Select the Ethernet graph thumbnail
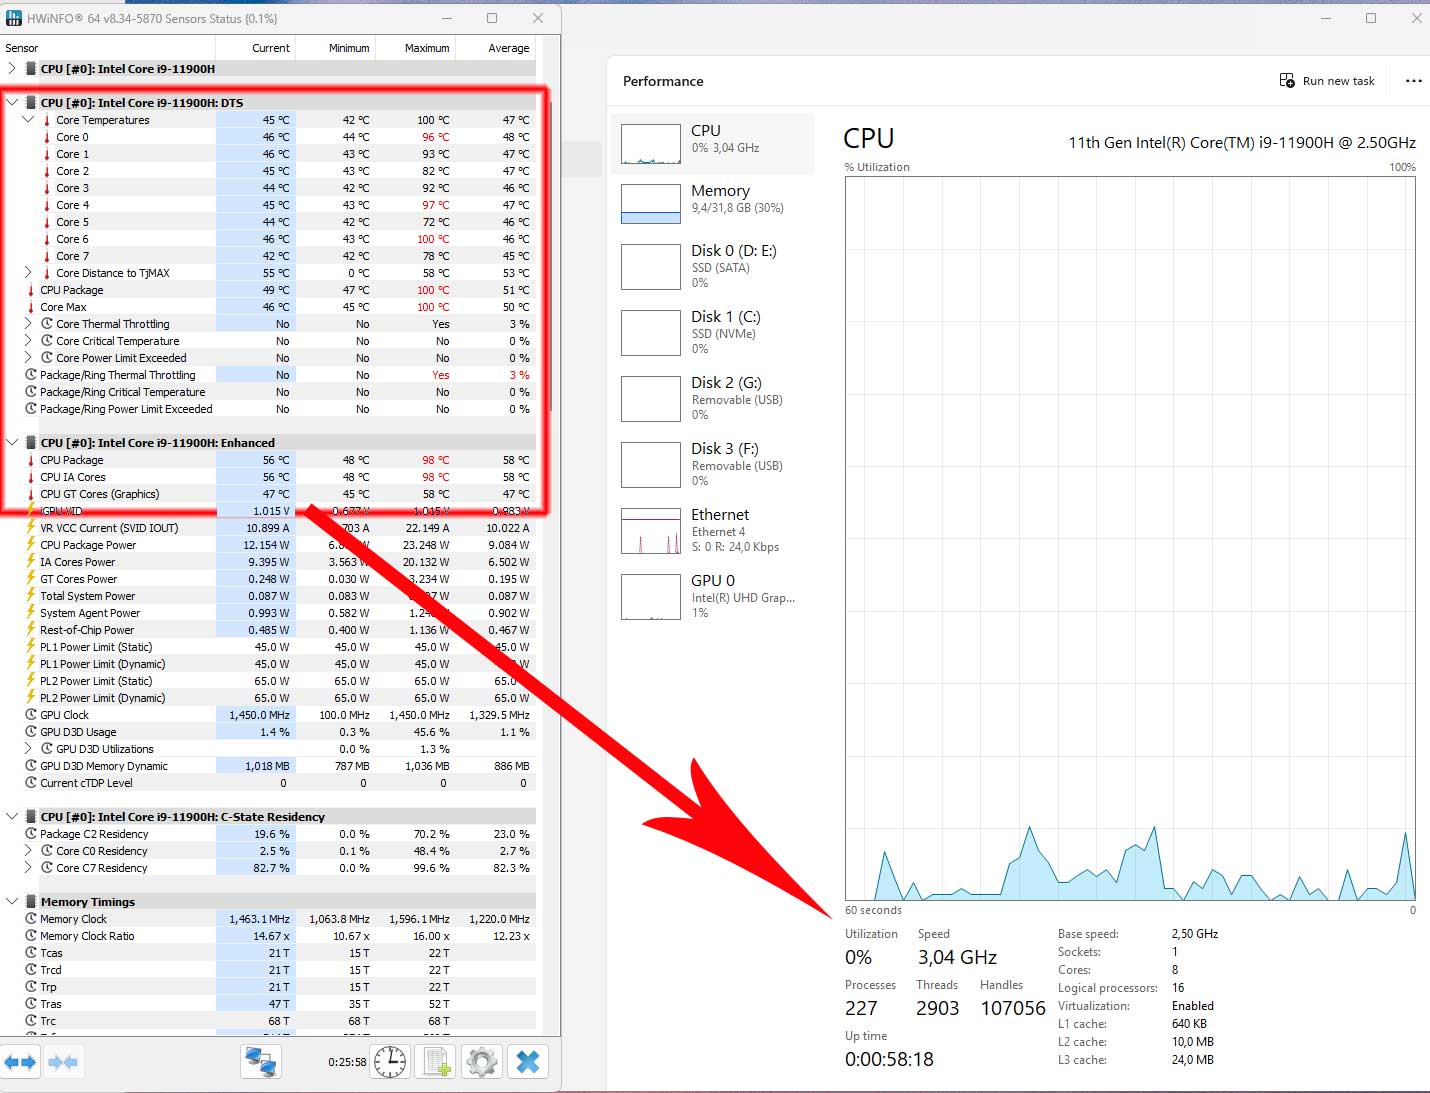The width and height of the screenshot is (1430, 1093). [x=651, y=531]
